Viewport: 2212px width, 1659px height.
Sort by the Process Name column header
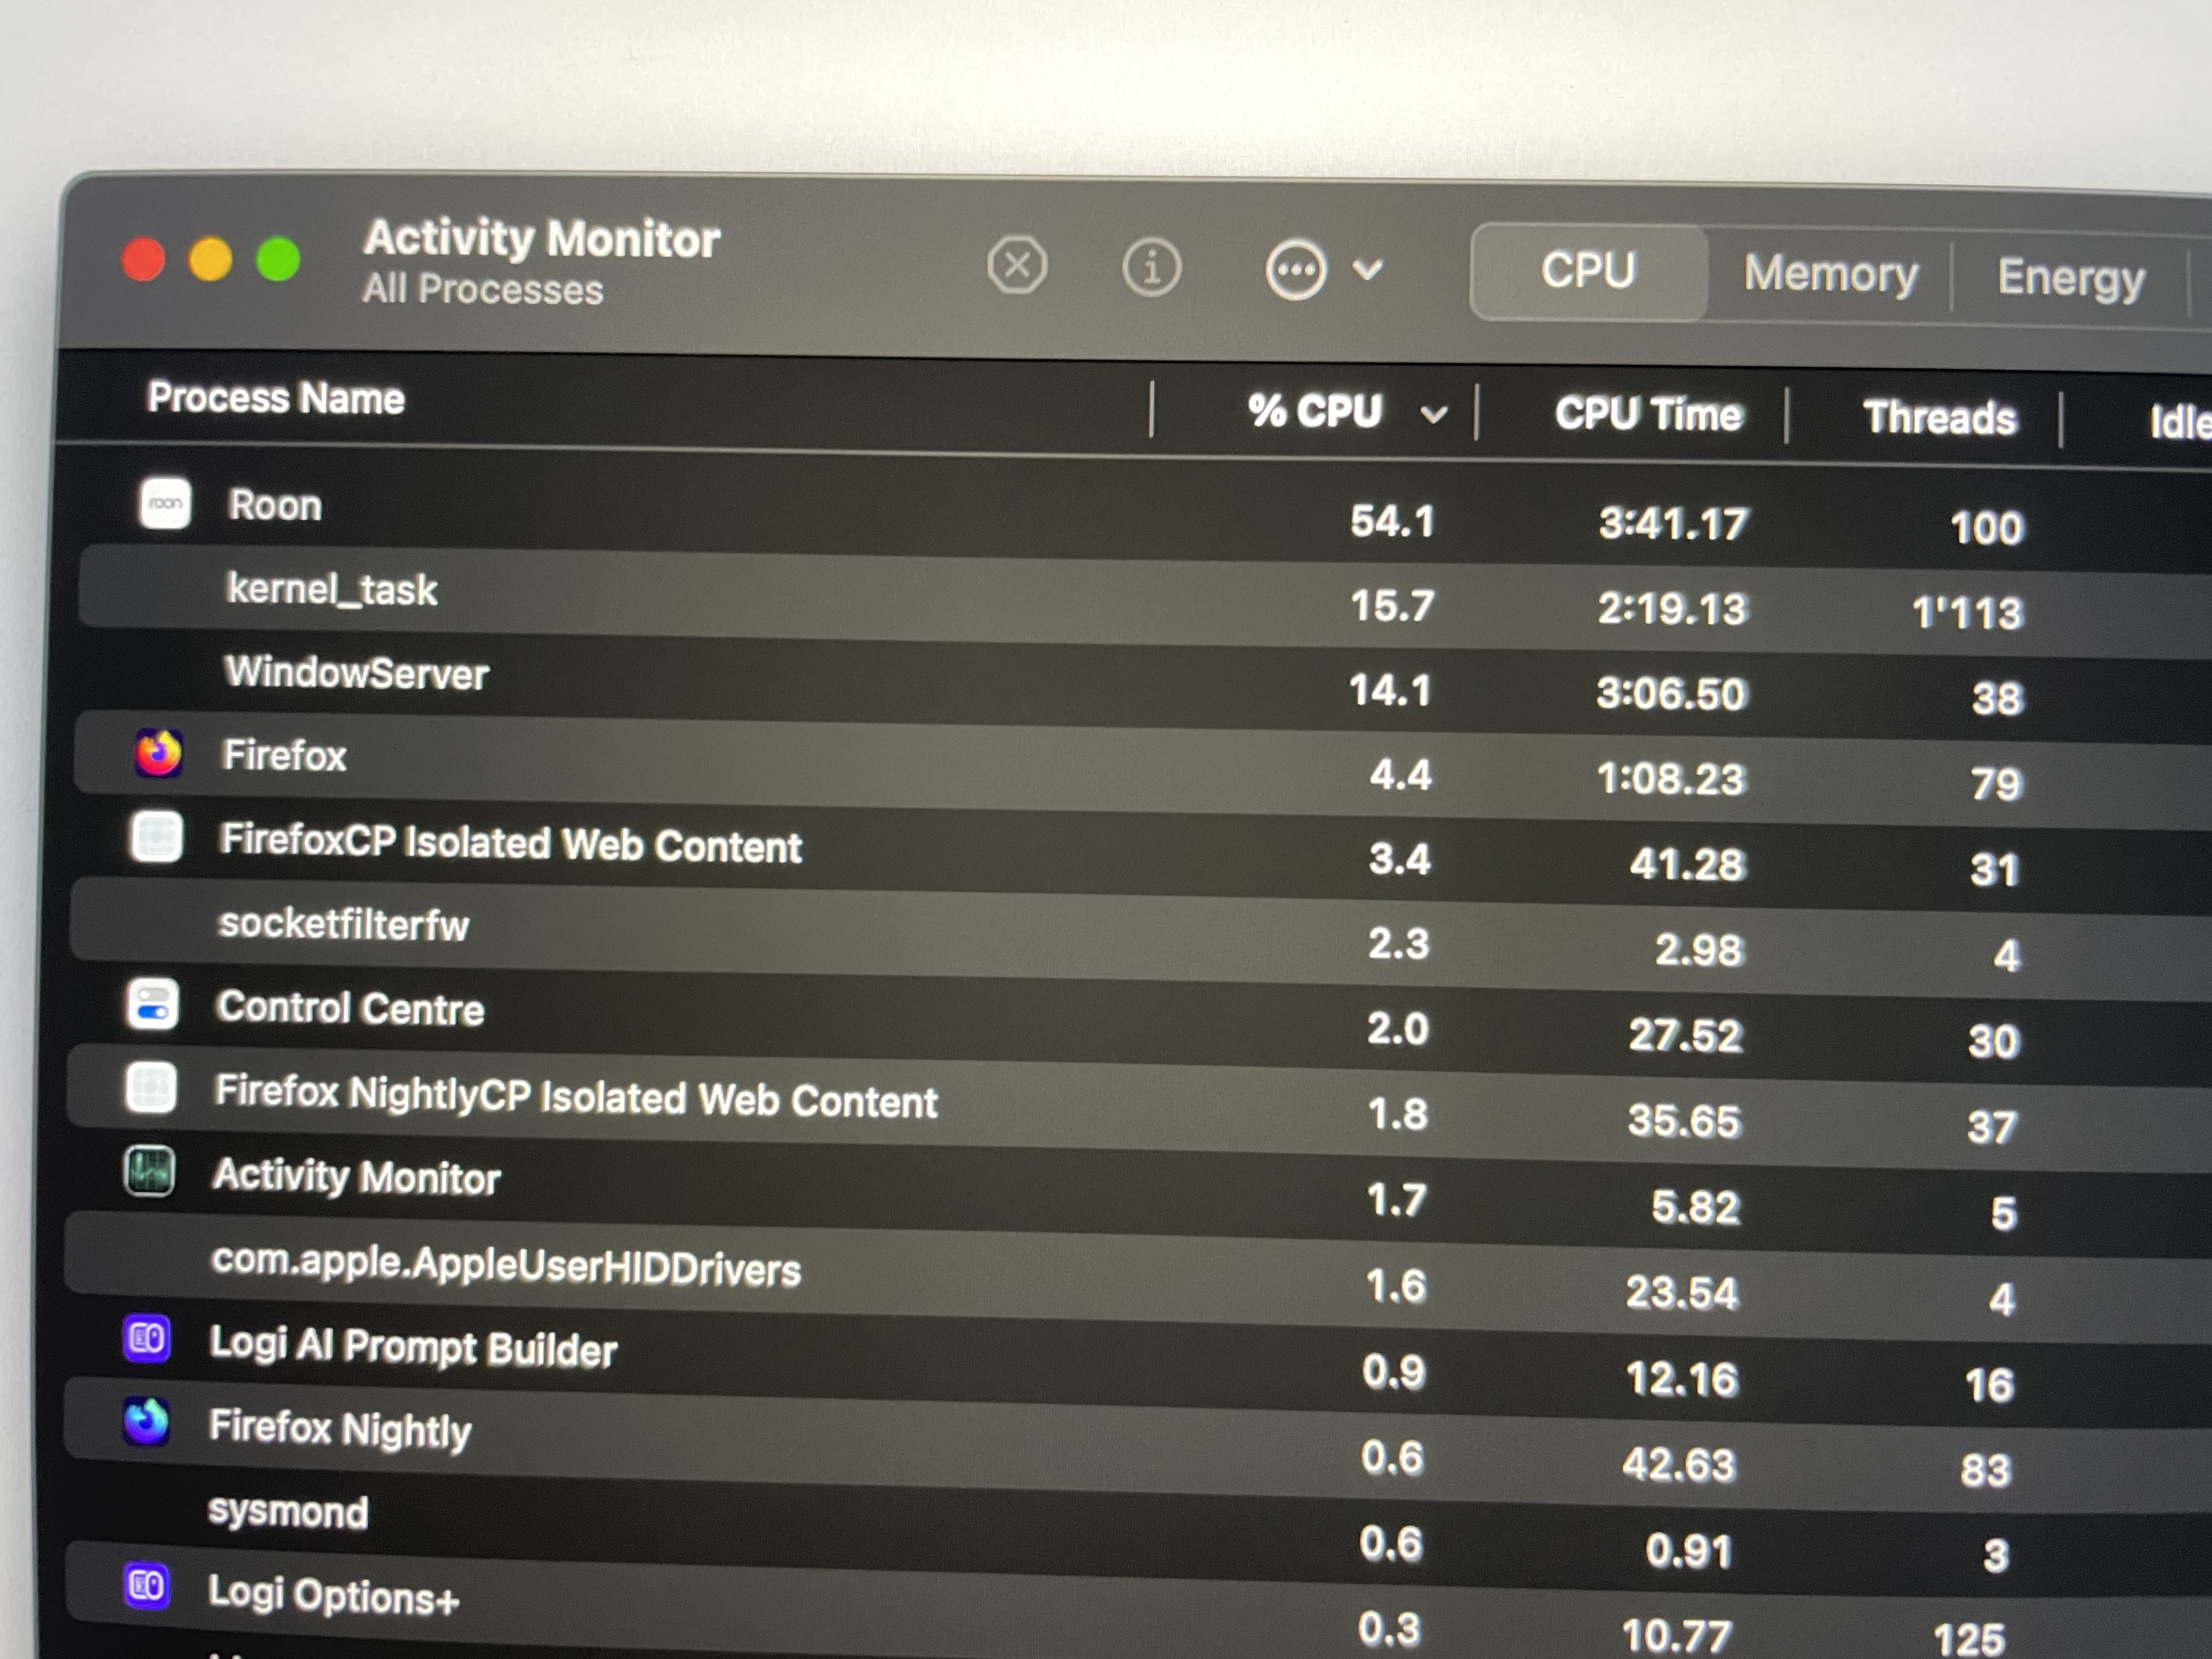[276, 398]
